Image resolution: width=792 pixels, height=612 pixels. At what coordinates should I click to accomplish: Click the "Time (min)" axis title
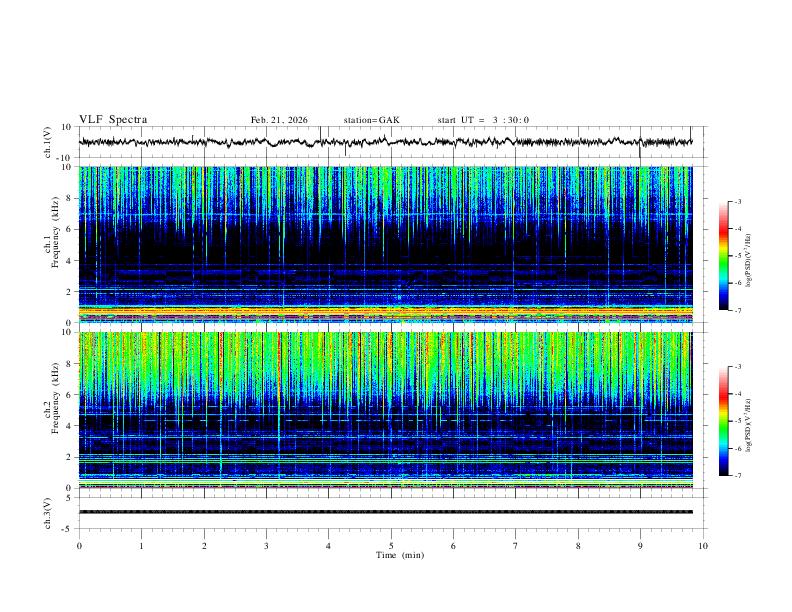pos(400,555)
